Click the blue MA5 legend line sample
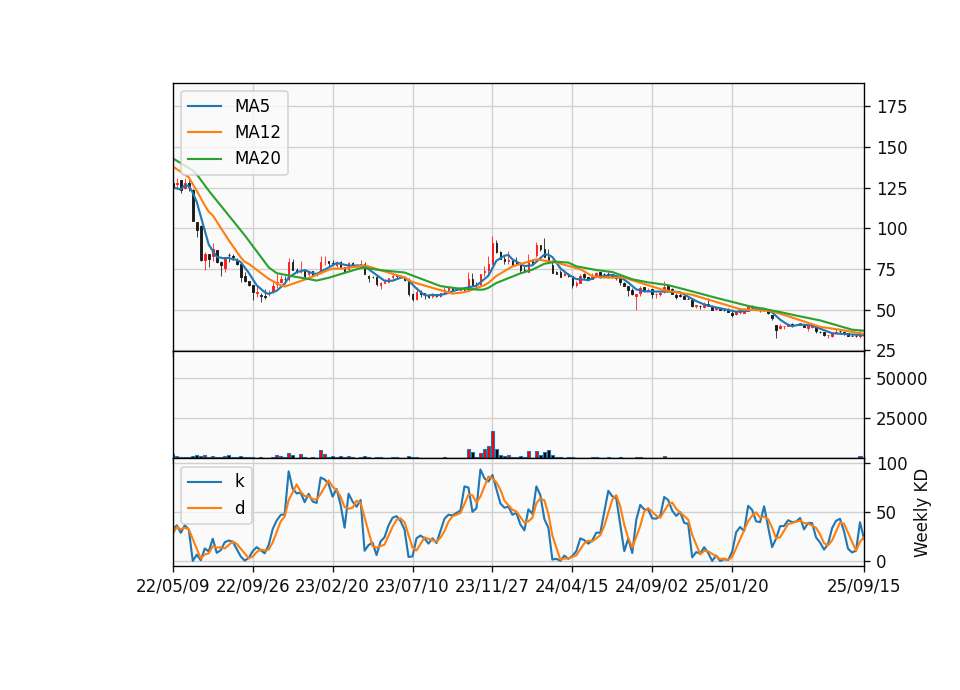Viewport: 960px width, 690px height. click(204, 106)
